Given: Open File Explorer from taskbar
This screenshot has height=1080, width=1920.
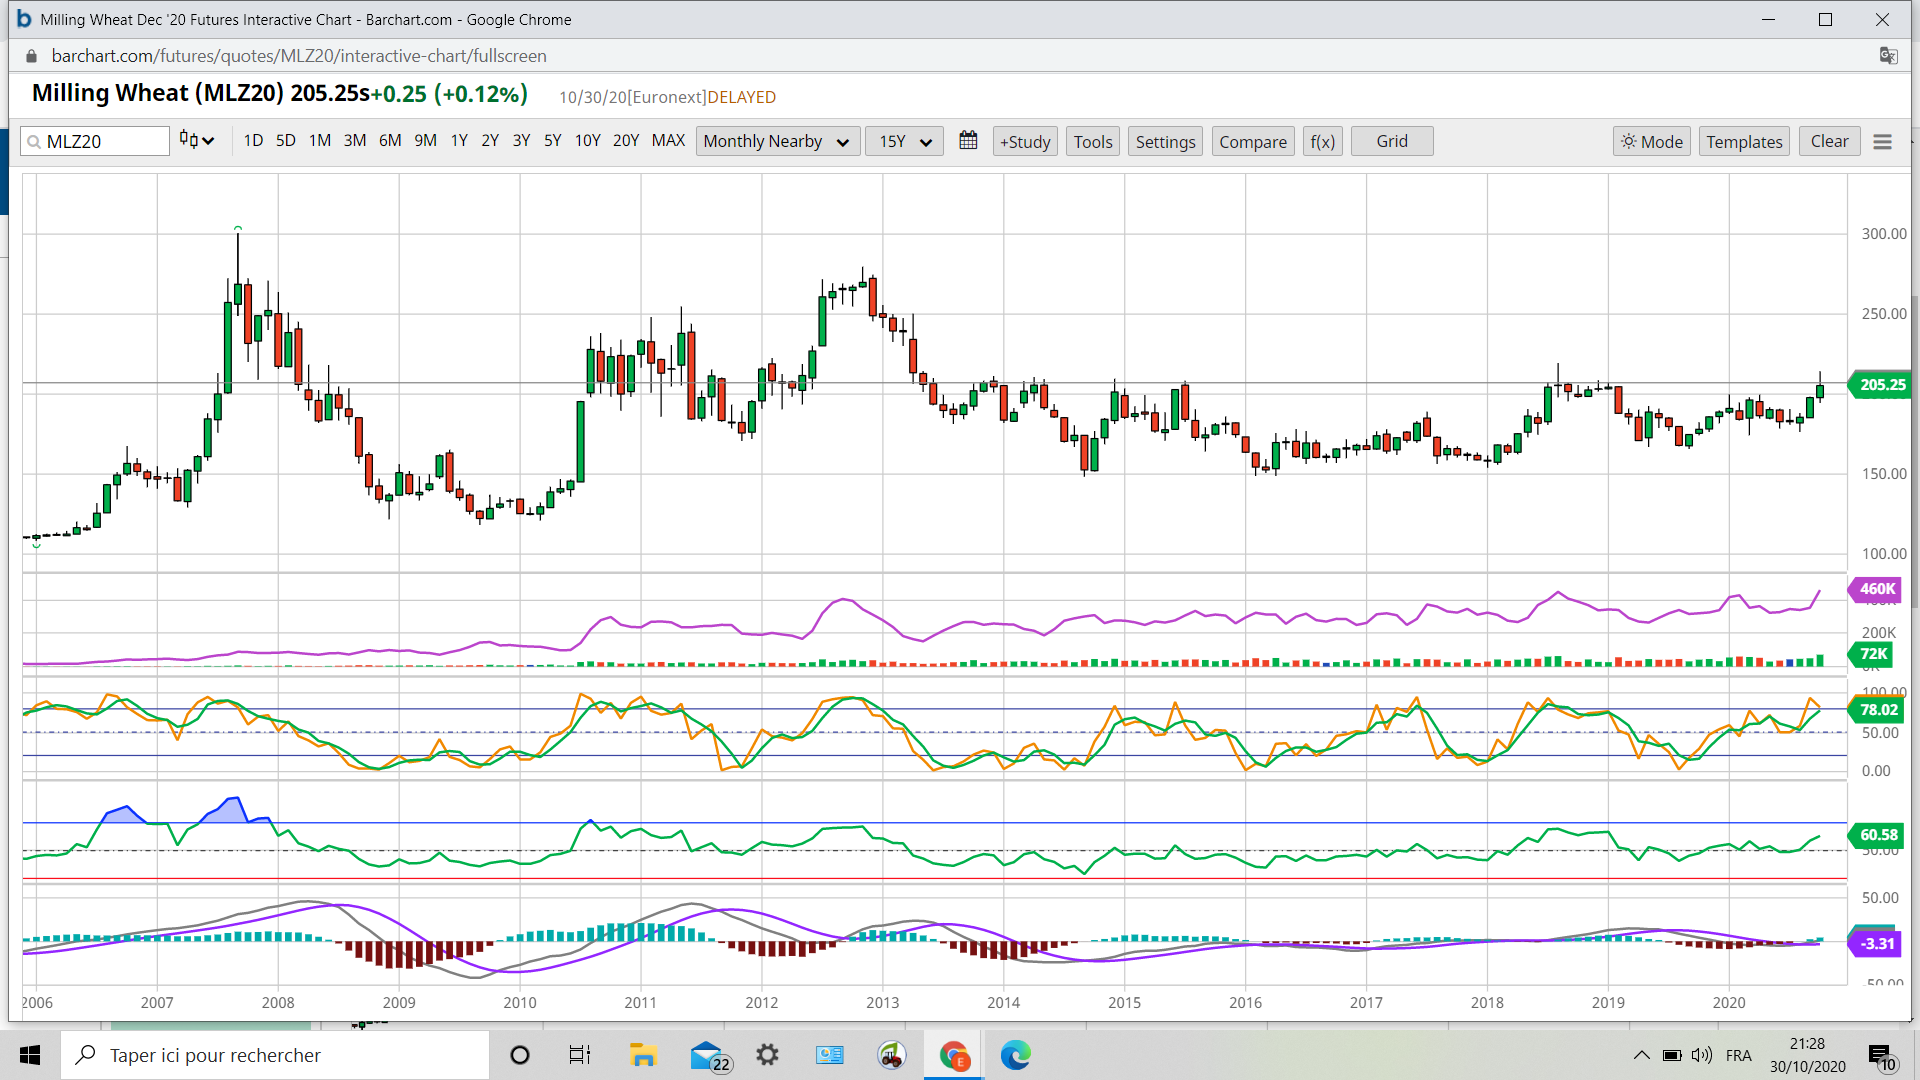Looking at the screenshot, I should coord(642,1055).
